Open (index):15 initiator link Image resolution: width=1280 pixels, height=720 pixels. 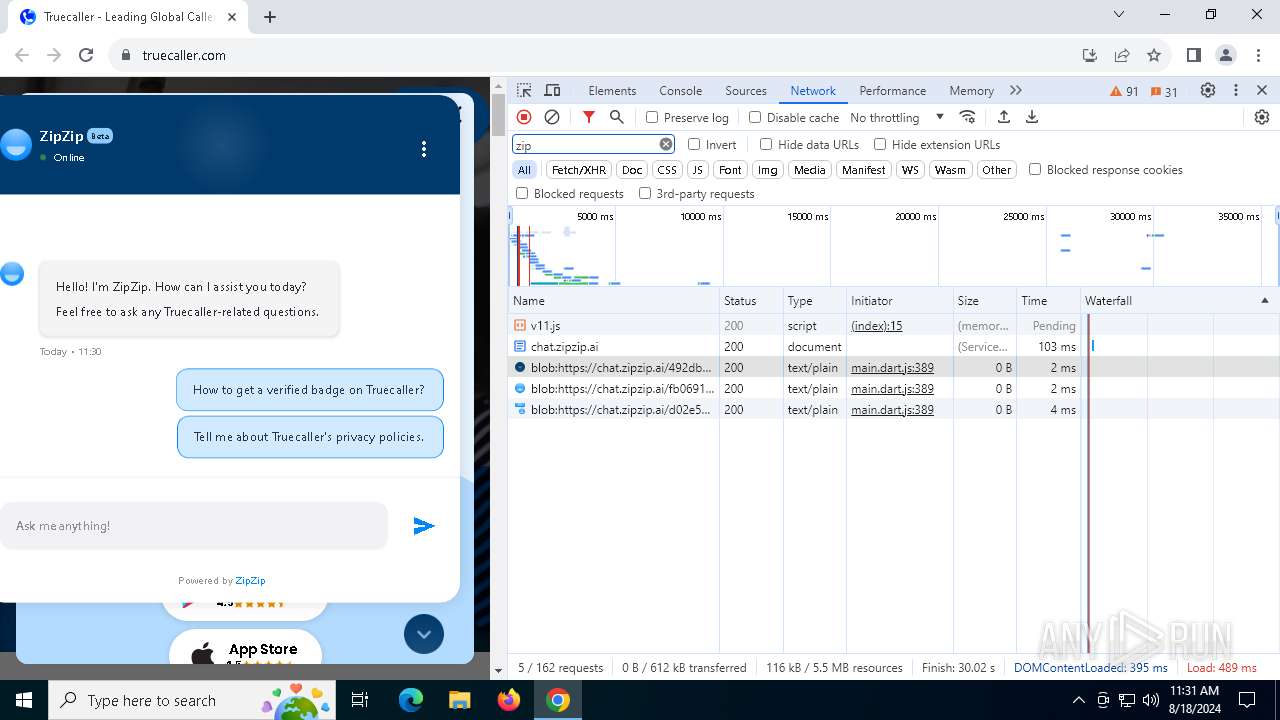(x=876, y=326)
